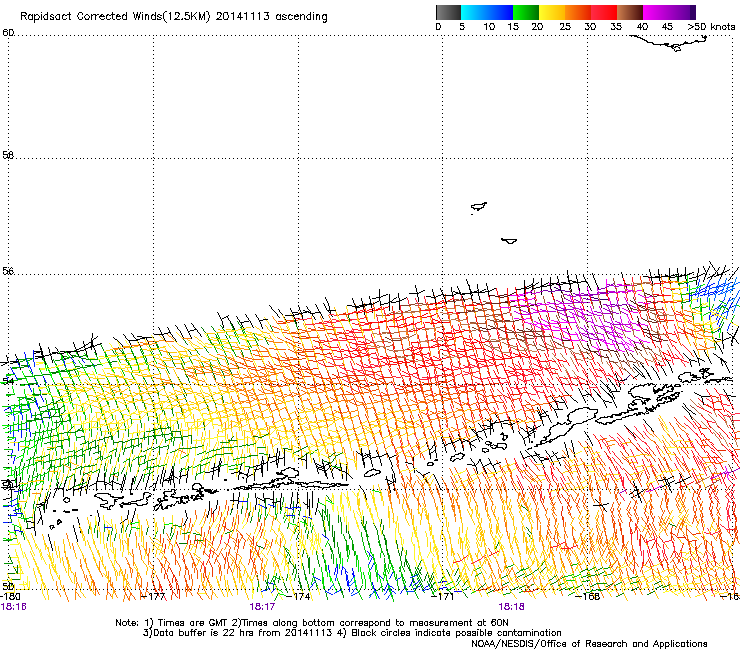Click the purple 18:16 time label
Viewport: 740px width, 650px height.
coord(13,607)
